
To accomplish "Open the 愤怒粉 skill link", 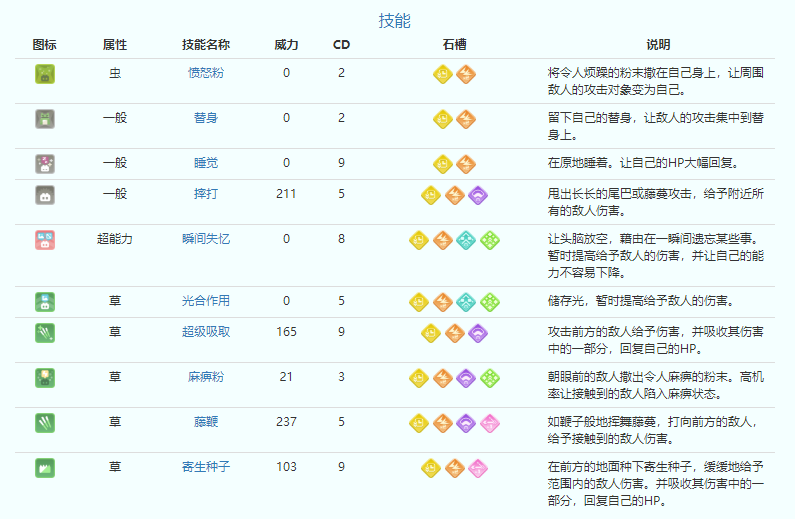I will [x=206, y=73].
